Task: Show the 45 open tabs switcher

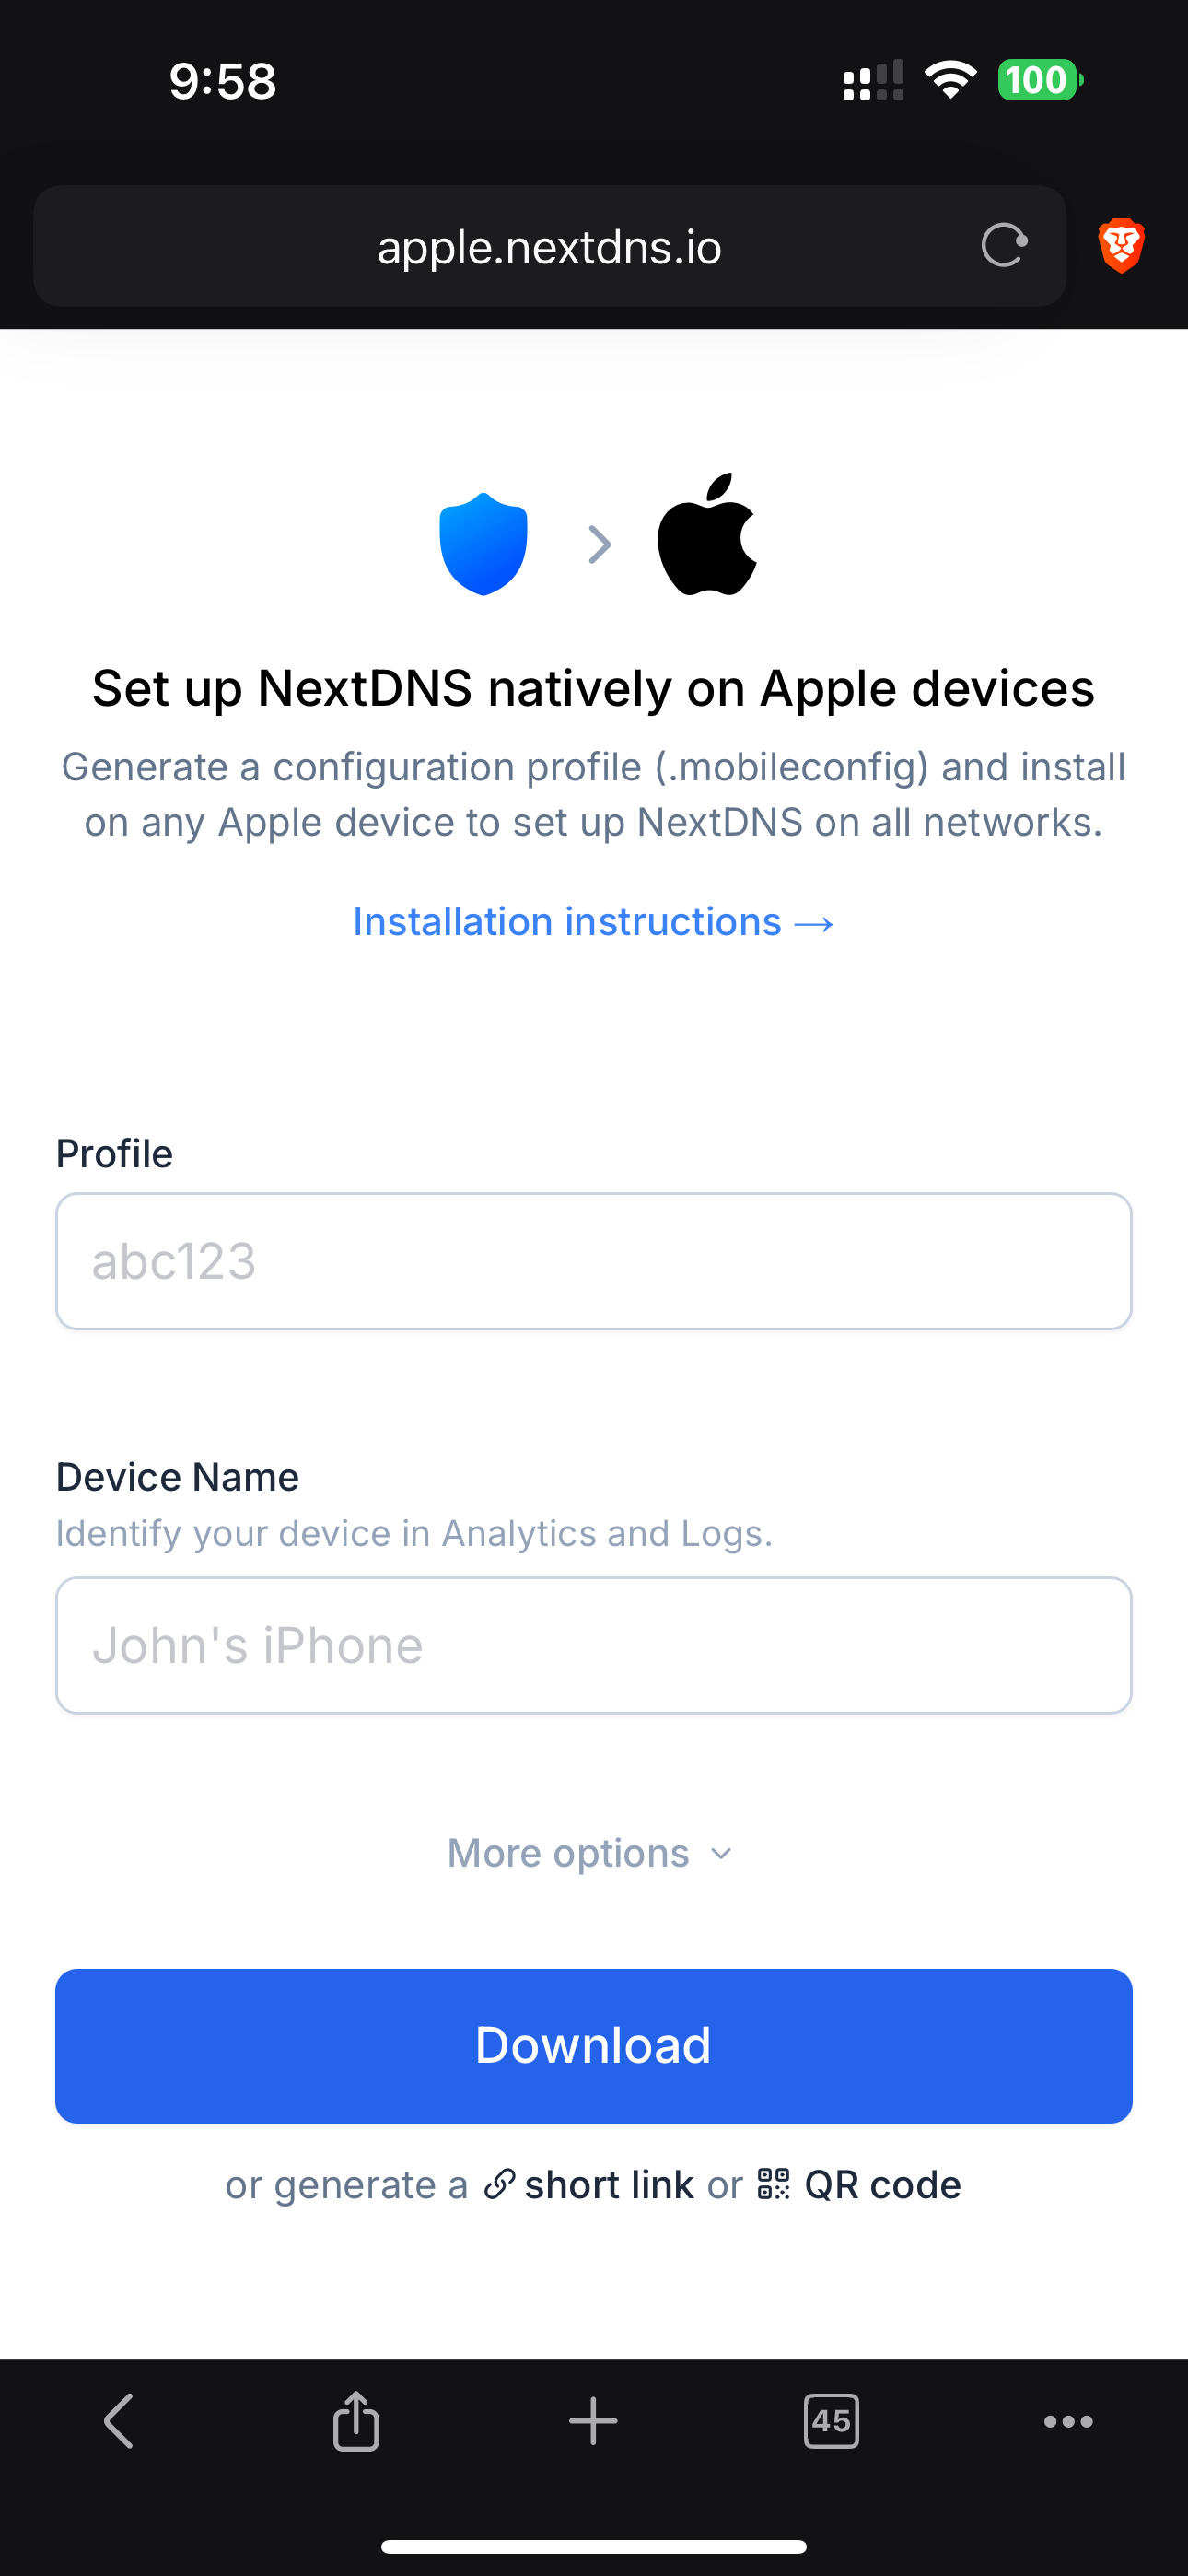Action: pyautogui.click(x=831, y=2421)
